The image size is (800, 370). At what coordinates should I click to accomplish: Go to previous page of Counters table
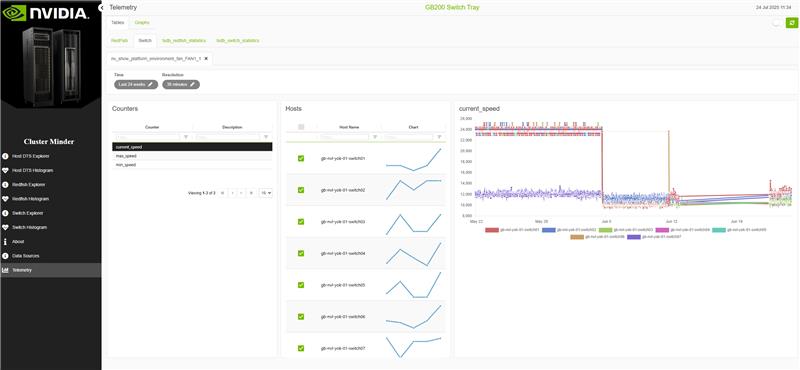coord(232,193)
